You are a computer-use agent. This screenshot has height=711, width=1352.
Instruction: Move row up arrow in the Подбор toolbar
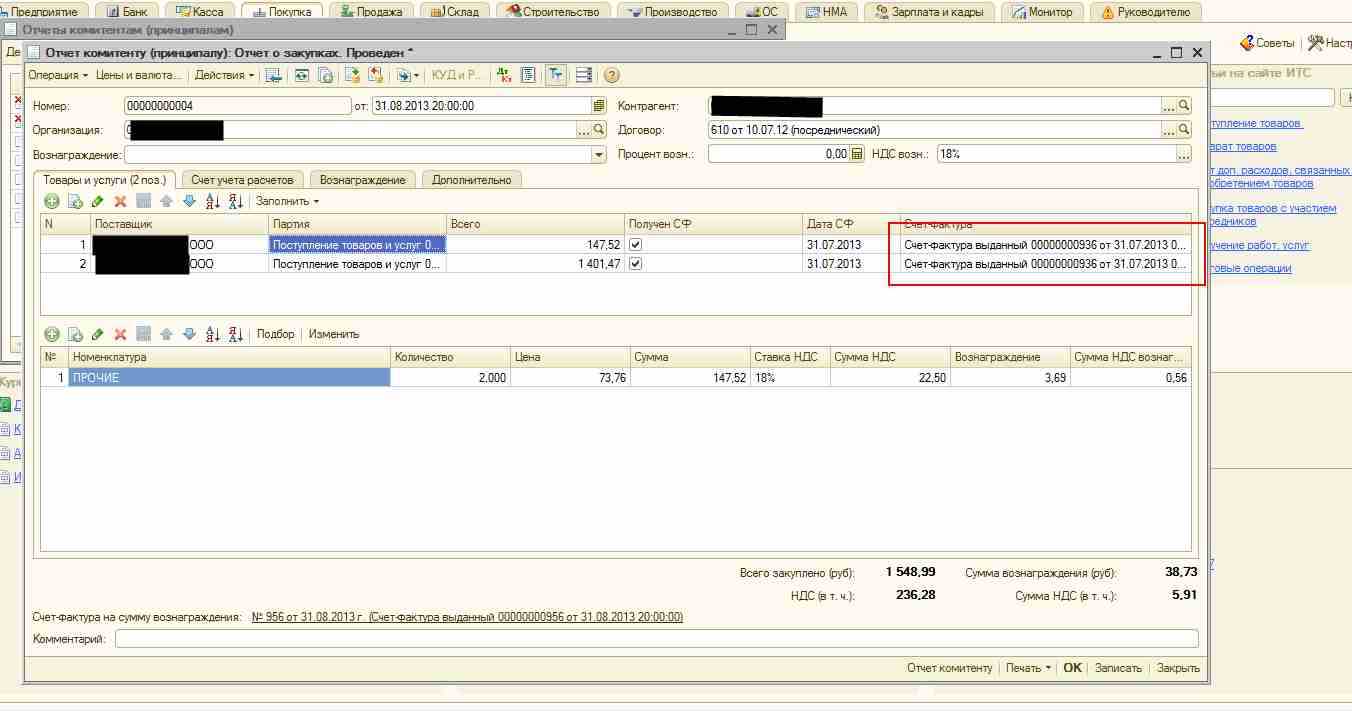166,334
